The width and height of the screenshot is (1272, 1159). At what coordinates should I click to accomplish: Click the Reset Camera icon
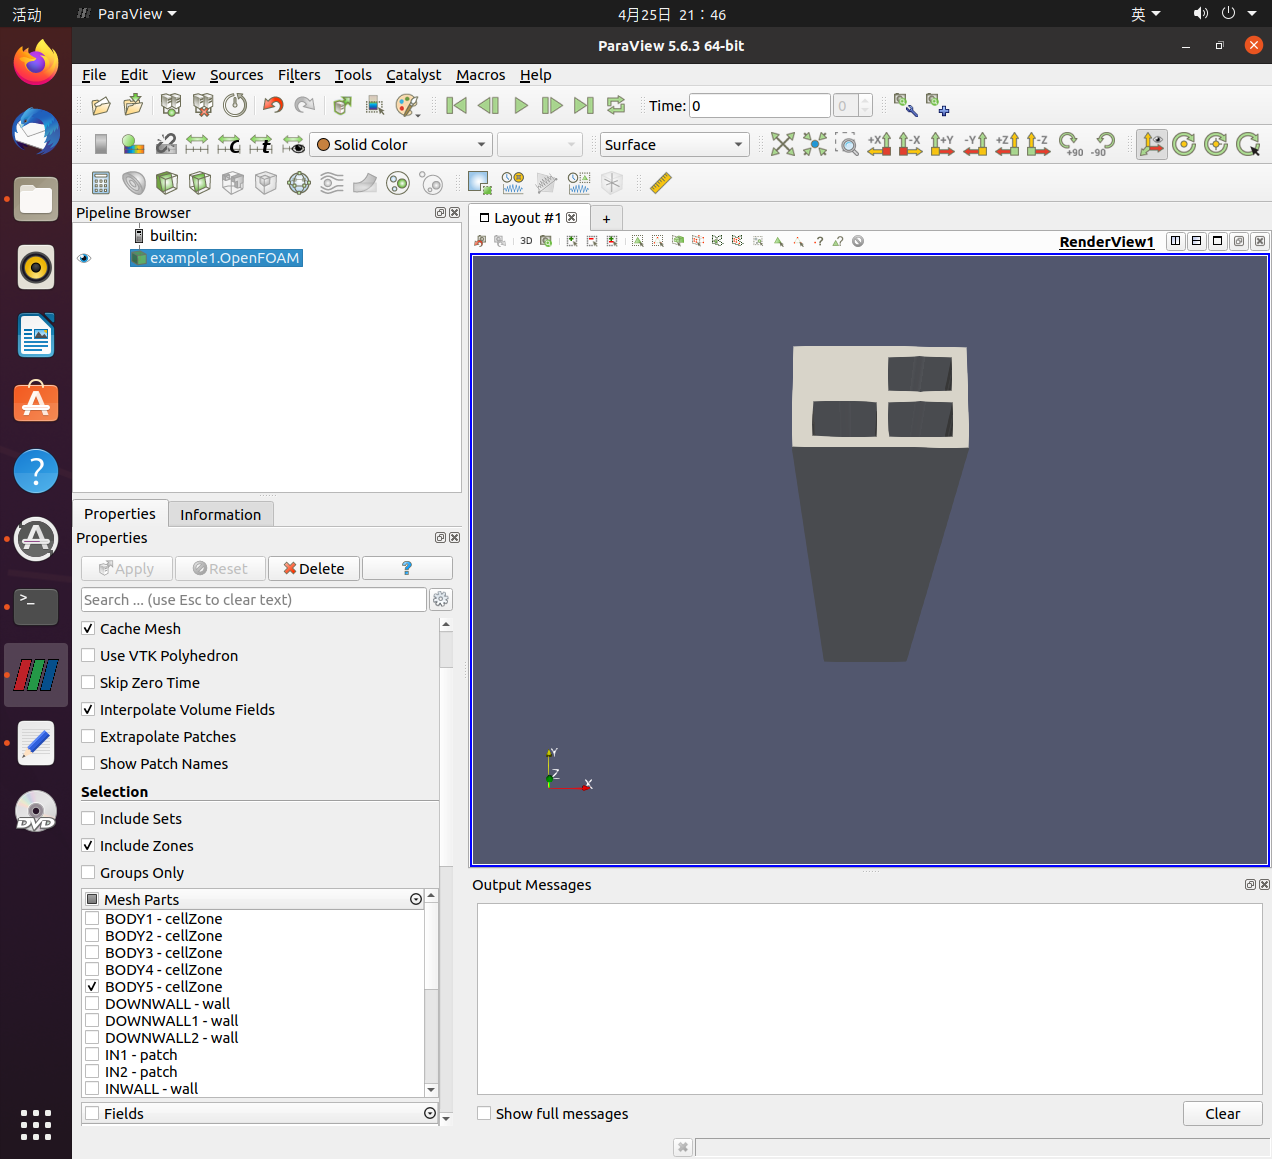click(x=782, y=145)
